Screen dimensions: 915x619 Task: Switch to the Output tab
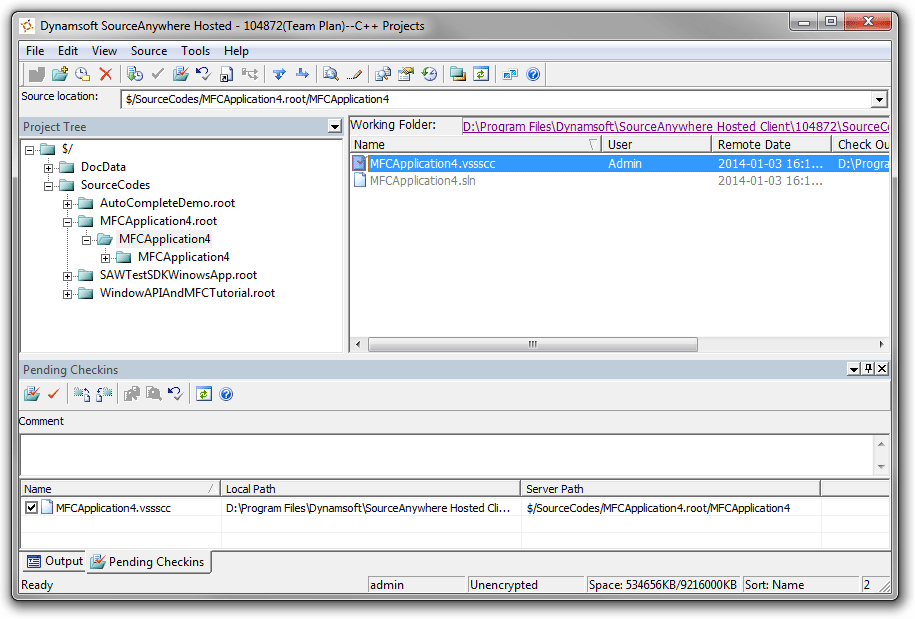tap(55, 562)
